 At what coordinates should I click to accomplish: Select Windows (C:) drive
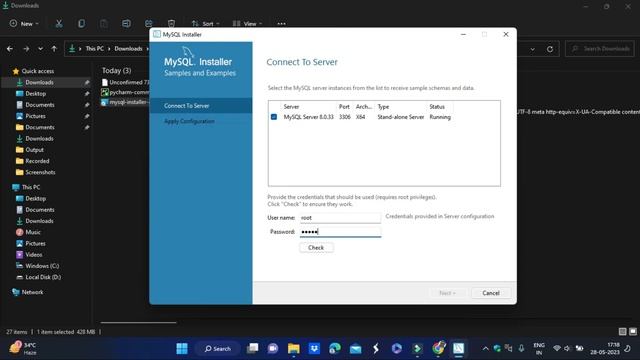(x=42, y=266)
